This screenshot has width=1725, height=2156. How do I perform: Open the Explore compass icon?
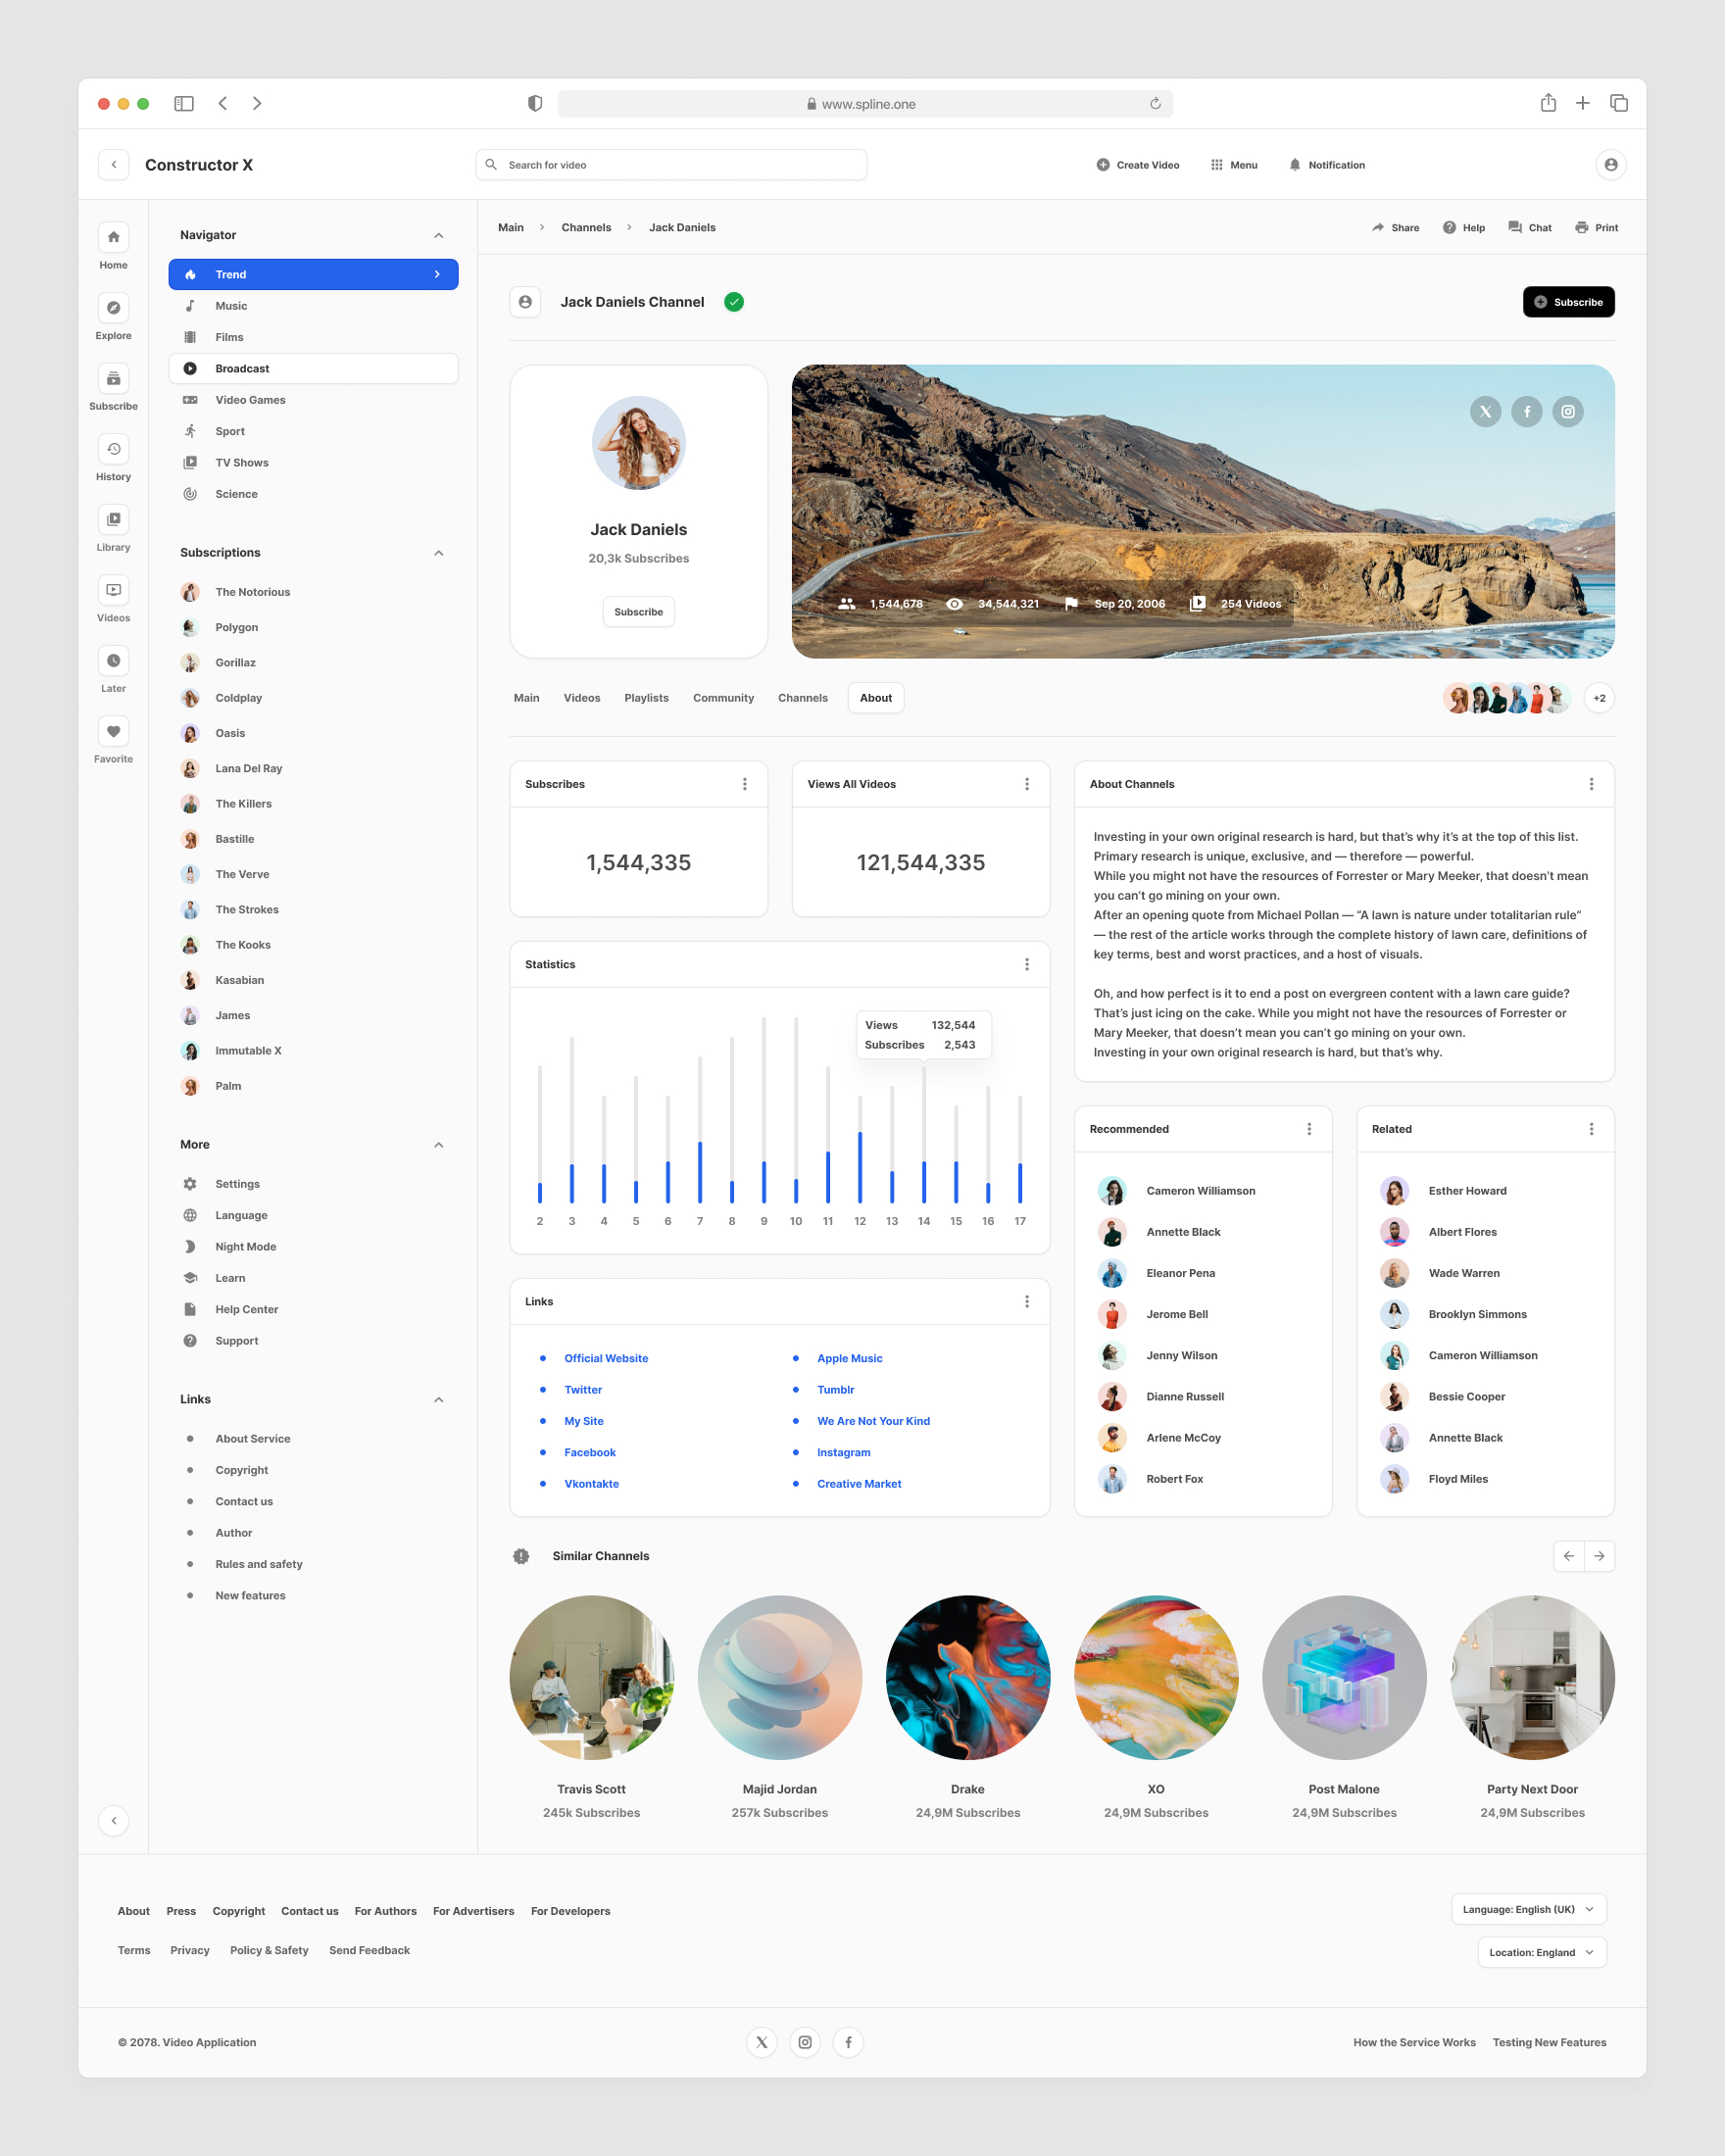[113, 307]
